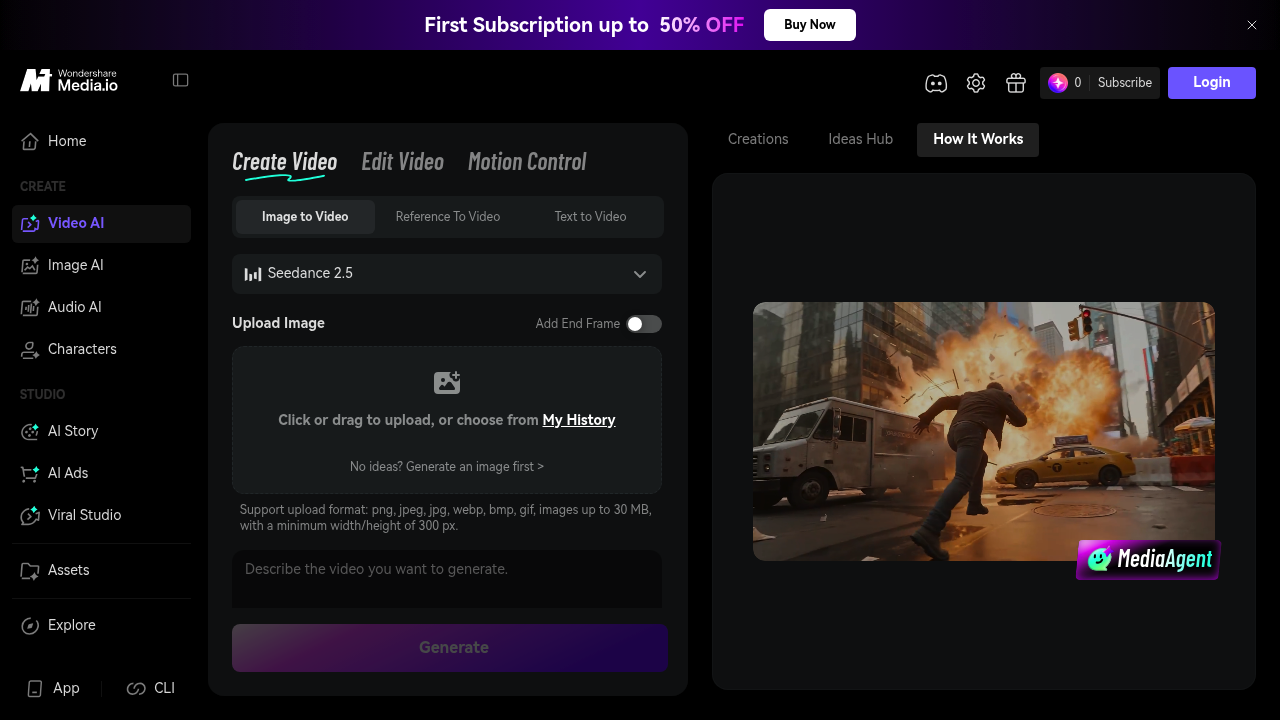Open the Ideas Hub tab
This screenshot has width=1280, height=720.
coord(861,140)
